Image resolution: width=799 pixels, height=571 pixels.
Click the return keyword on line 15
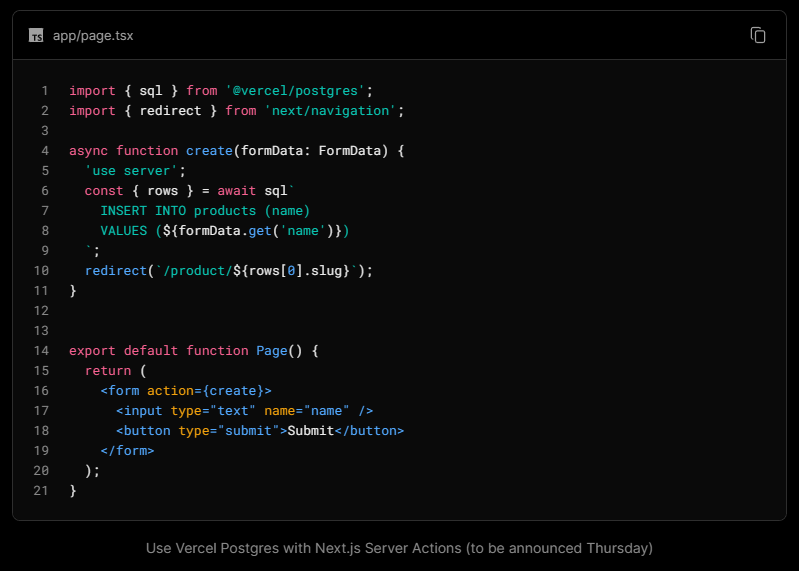coord(108,370)
